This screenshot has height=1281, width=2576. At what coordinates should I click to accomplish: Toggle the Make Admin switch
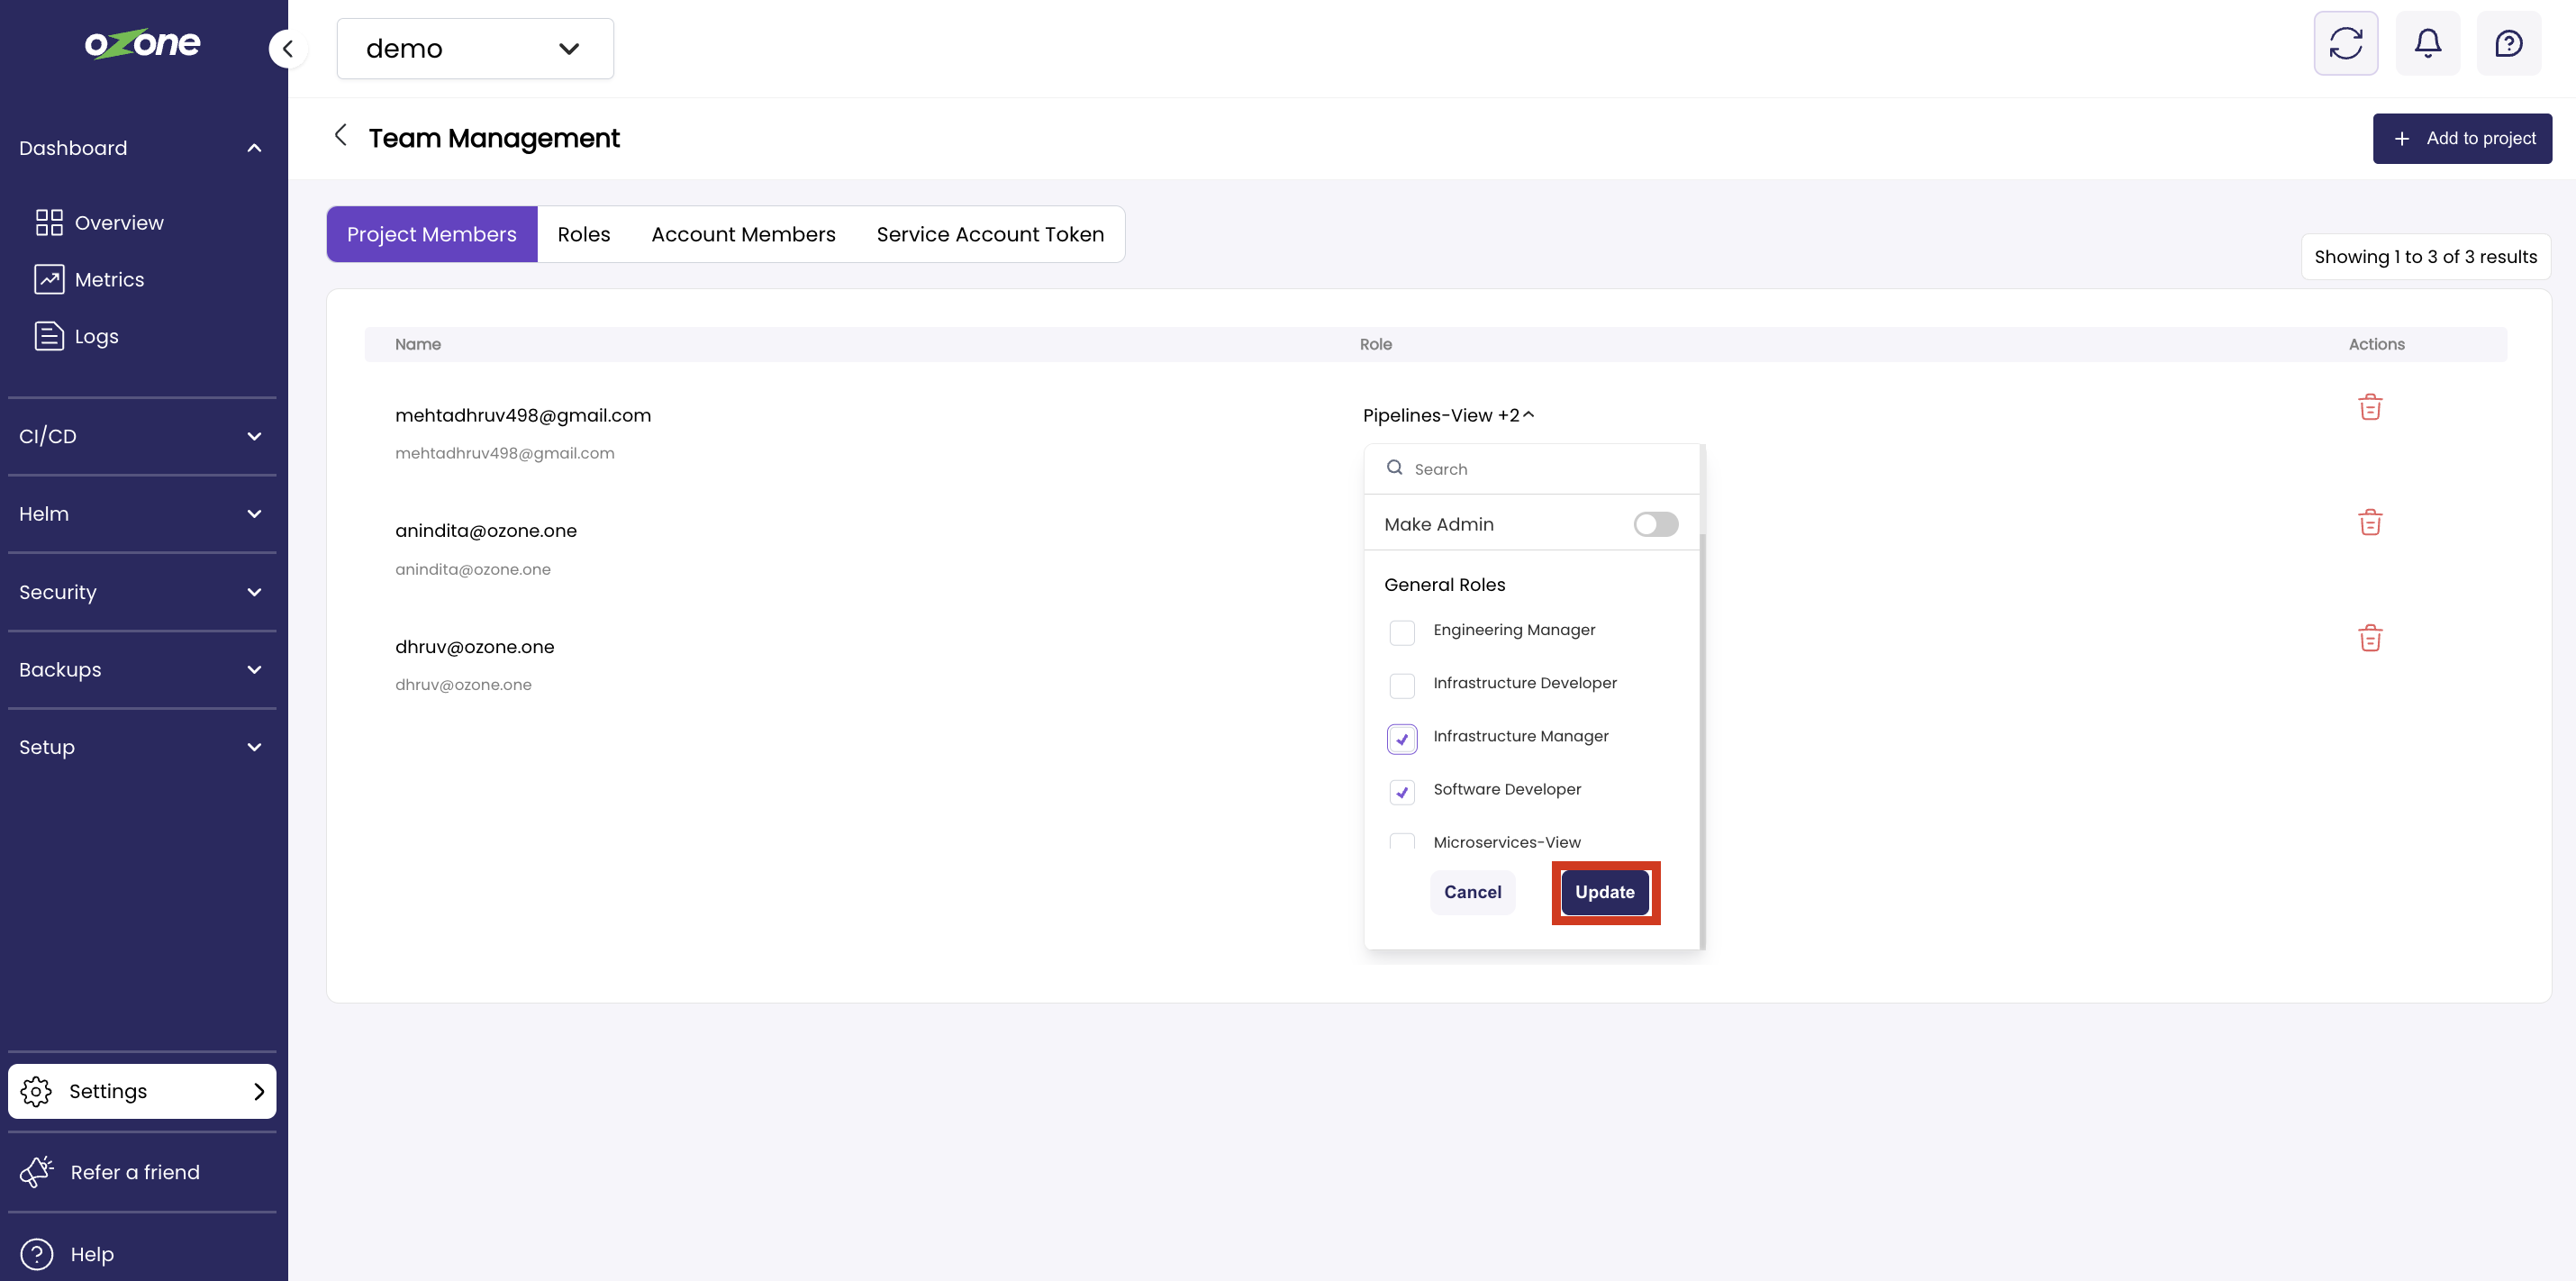pyautogui.click(x=1655, y=524)
